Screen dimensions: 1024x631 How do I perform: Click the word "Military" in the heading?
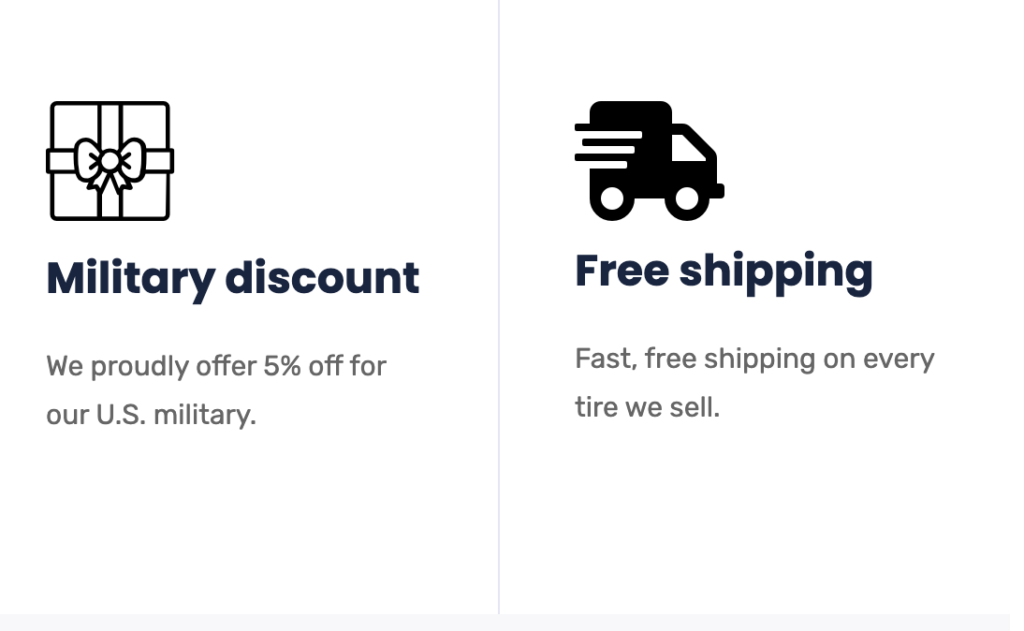coord(131,279)
